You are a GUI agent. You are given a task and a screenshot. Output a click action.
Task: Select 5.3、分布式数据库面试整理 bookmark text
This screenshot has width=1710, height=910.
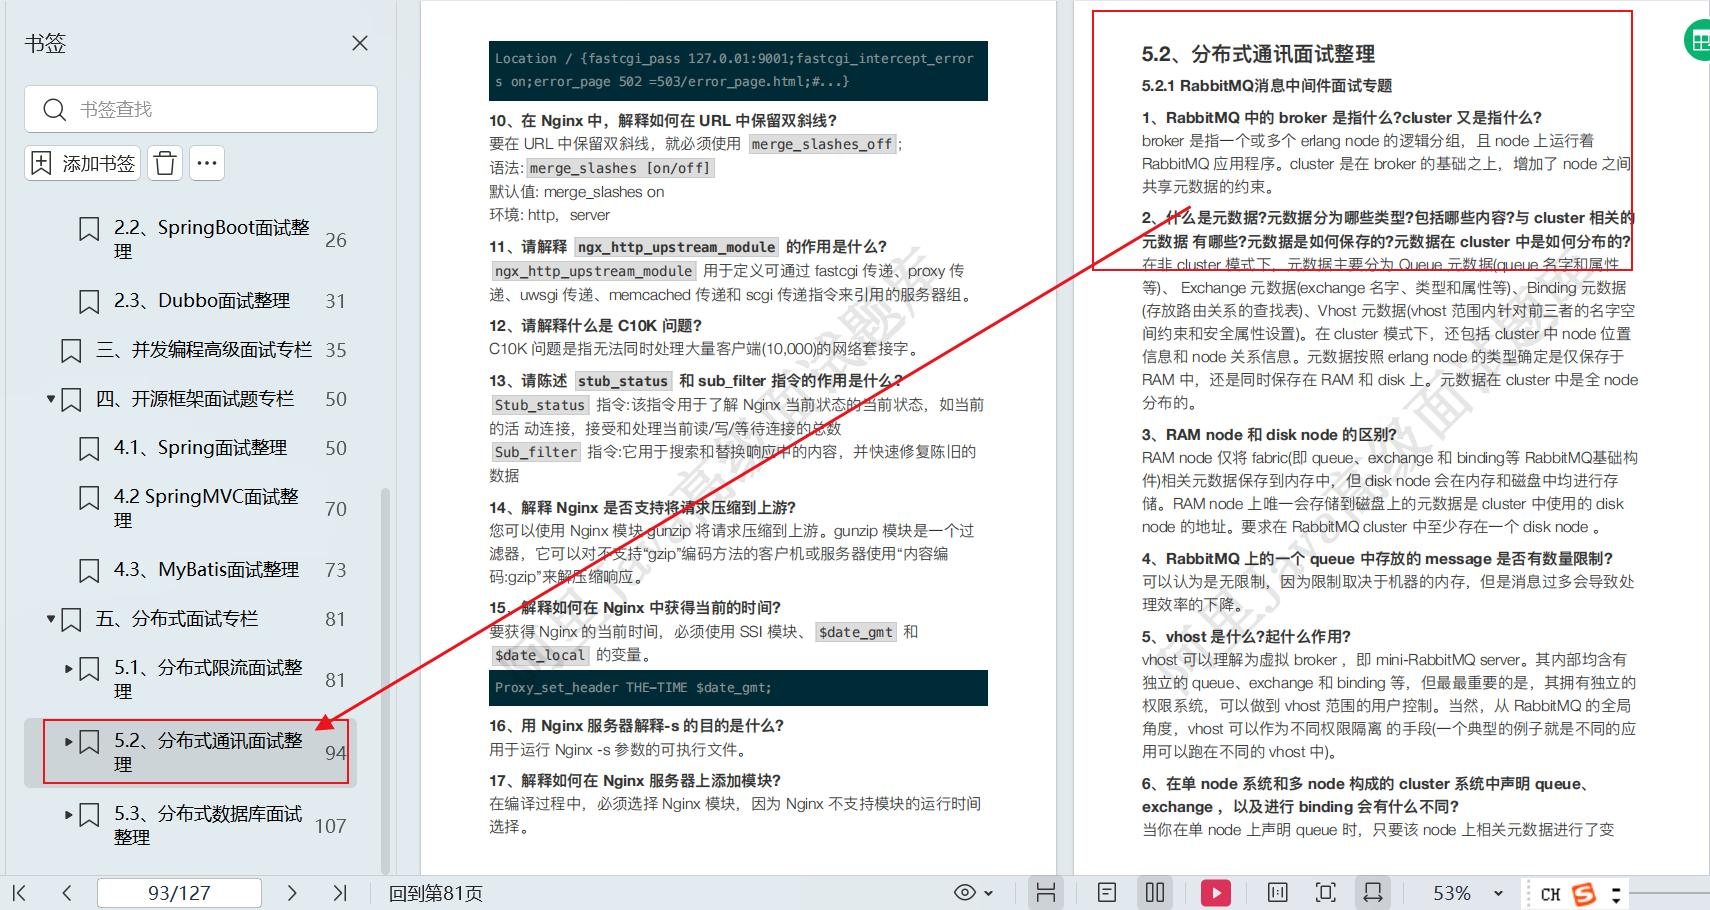point(208,825)
